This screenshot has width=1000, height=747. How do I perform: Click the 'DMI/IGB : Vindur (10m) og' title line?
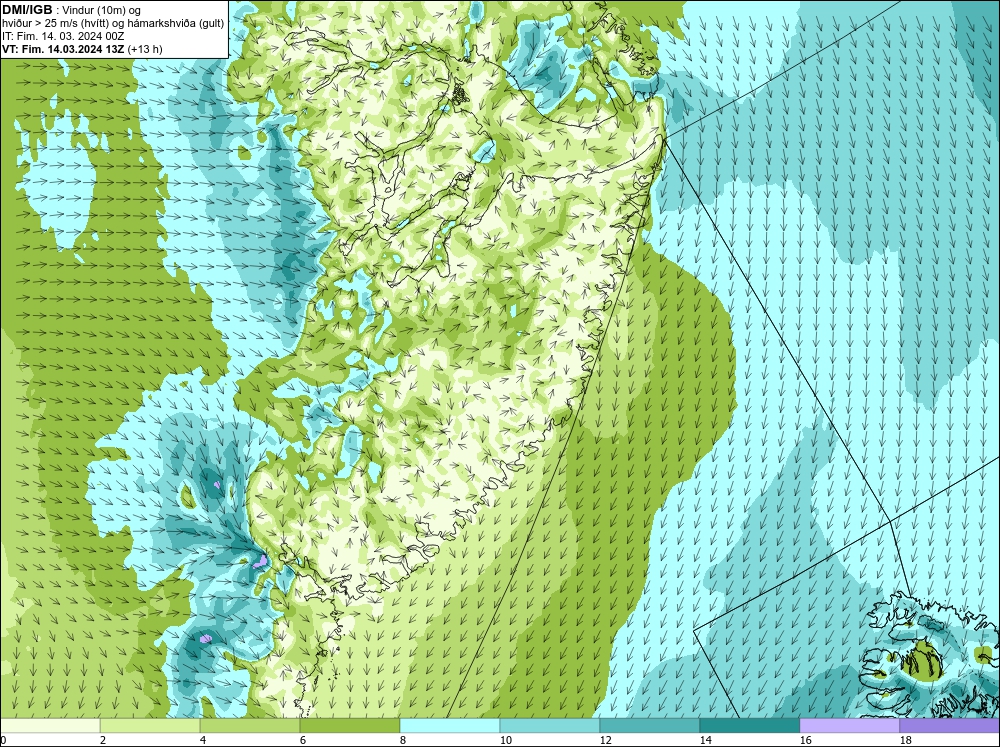72,10
